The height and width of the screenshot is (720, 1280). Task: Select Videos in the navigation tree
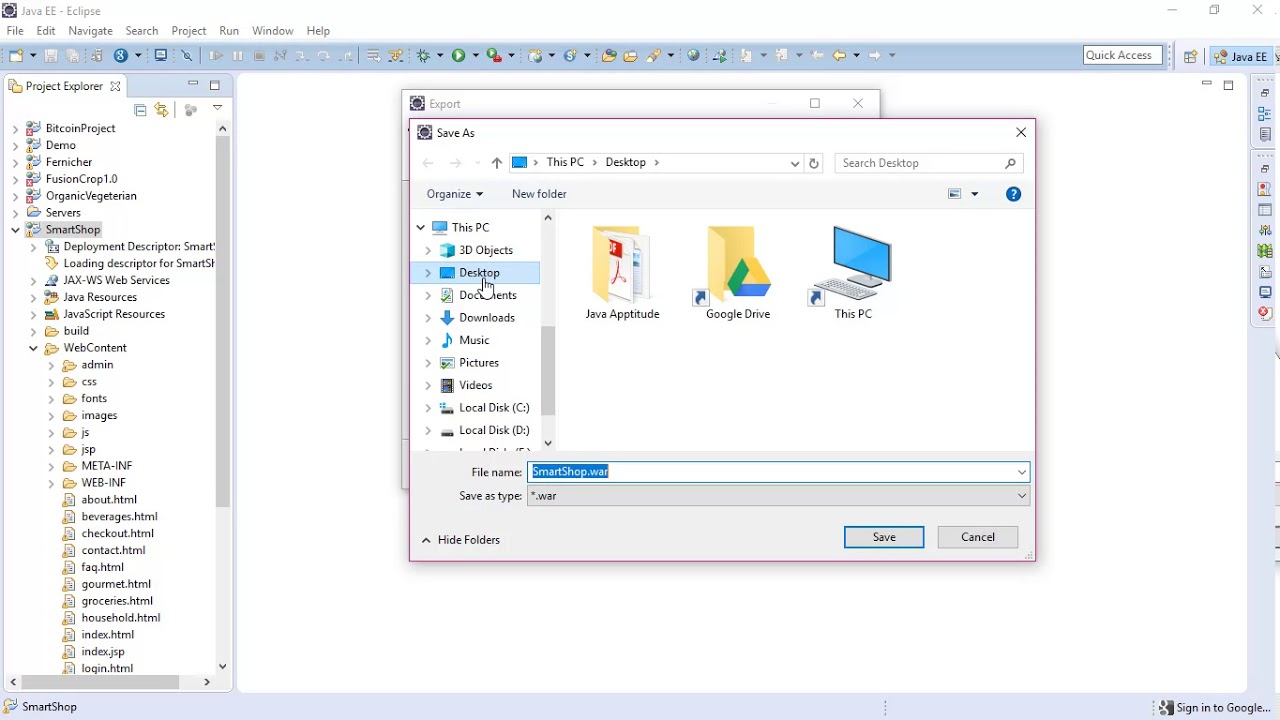point(476,386)
